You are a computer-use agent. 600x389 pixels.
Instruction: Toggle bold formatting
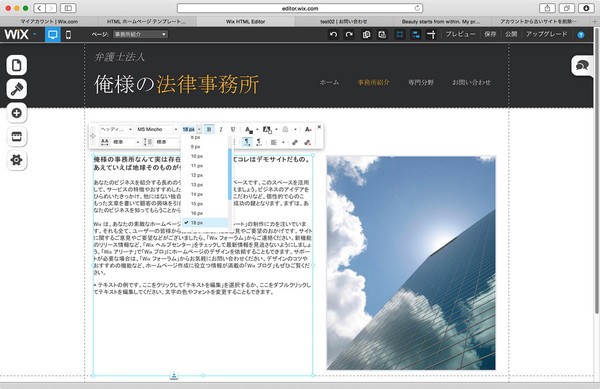pos(209,130)
